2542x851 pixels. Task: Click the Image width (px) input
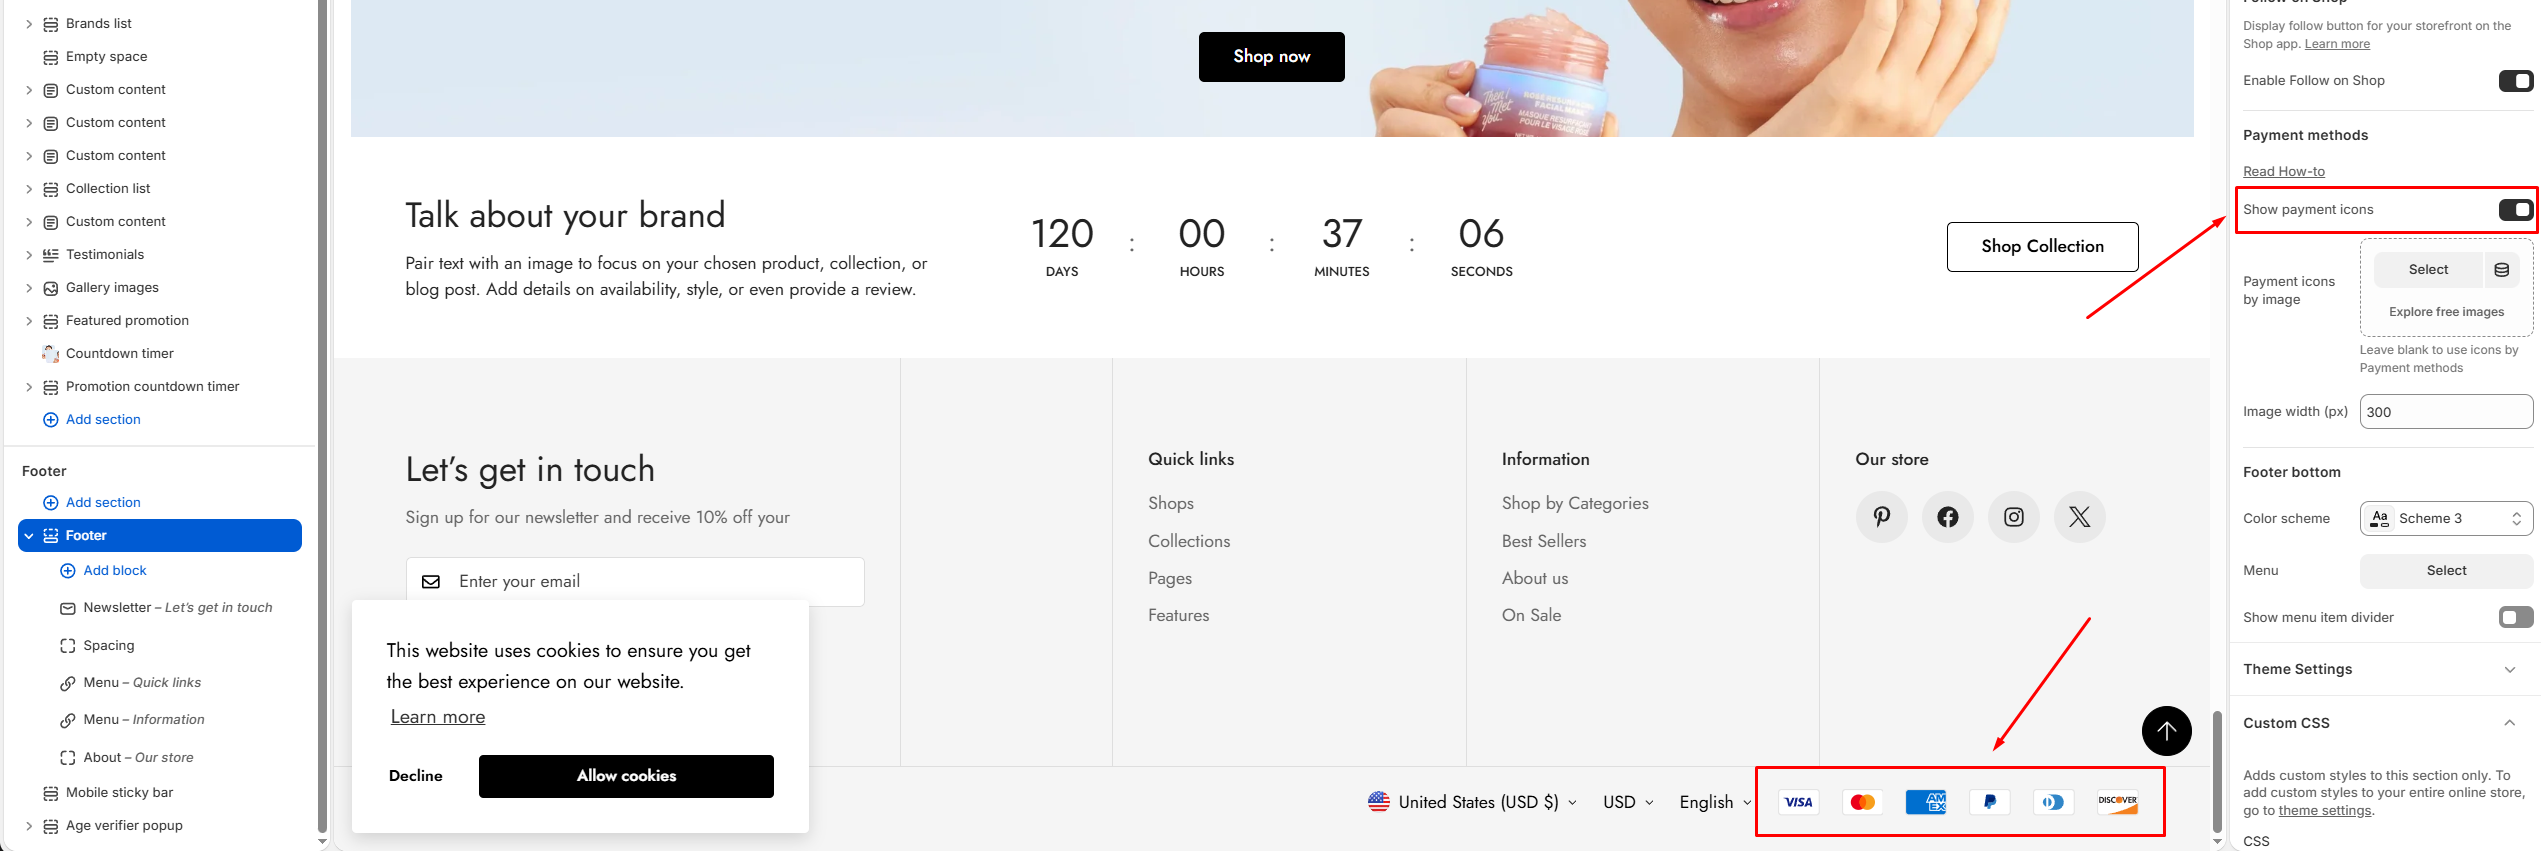click(2446, 412)
